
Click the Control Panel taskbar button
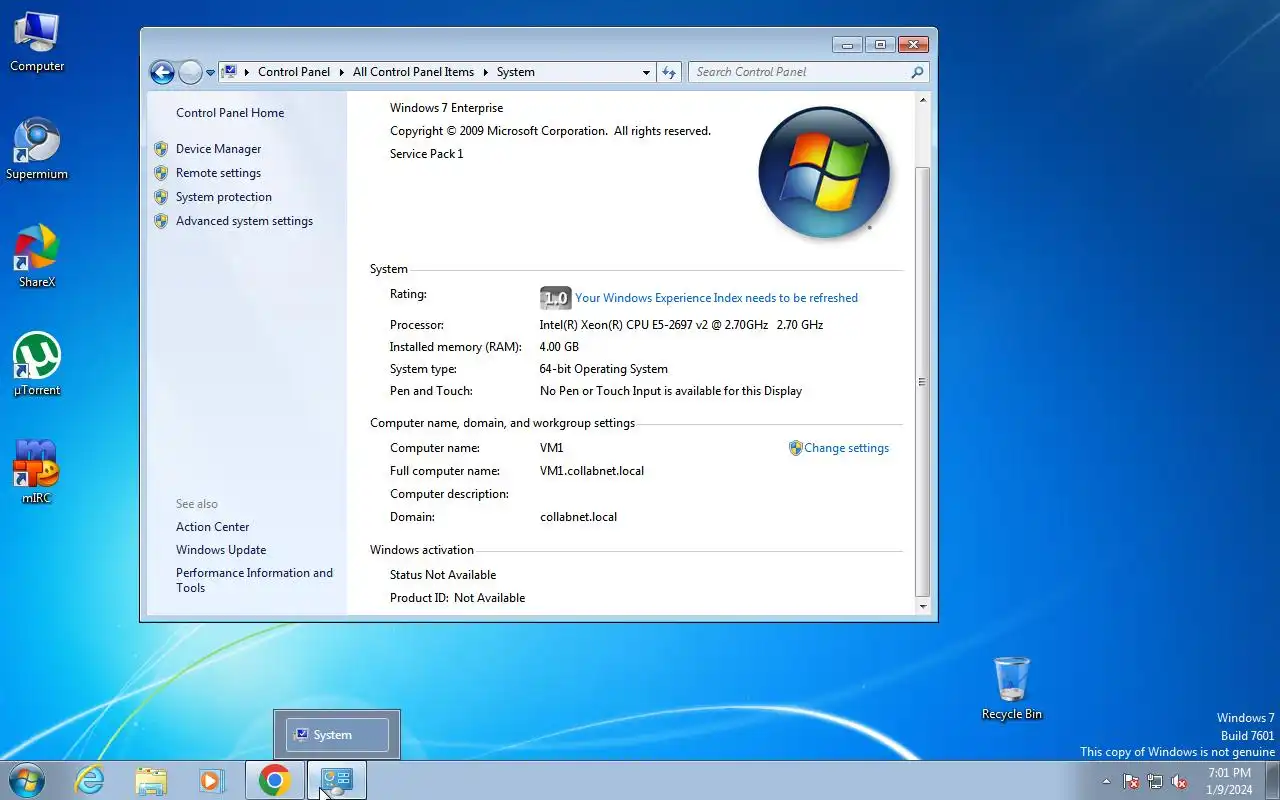(337, 780)
